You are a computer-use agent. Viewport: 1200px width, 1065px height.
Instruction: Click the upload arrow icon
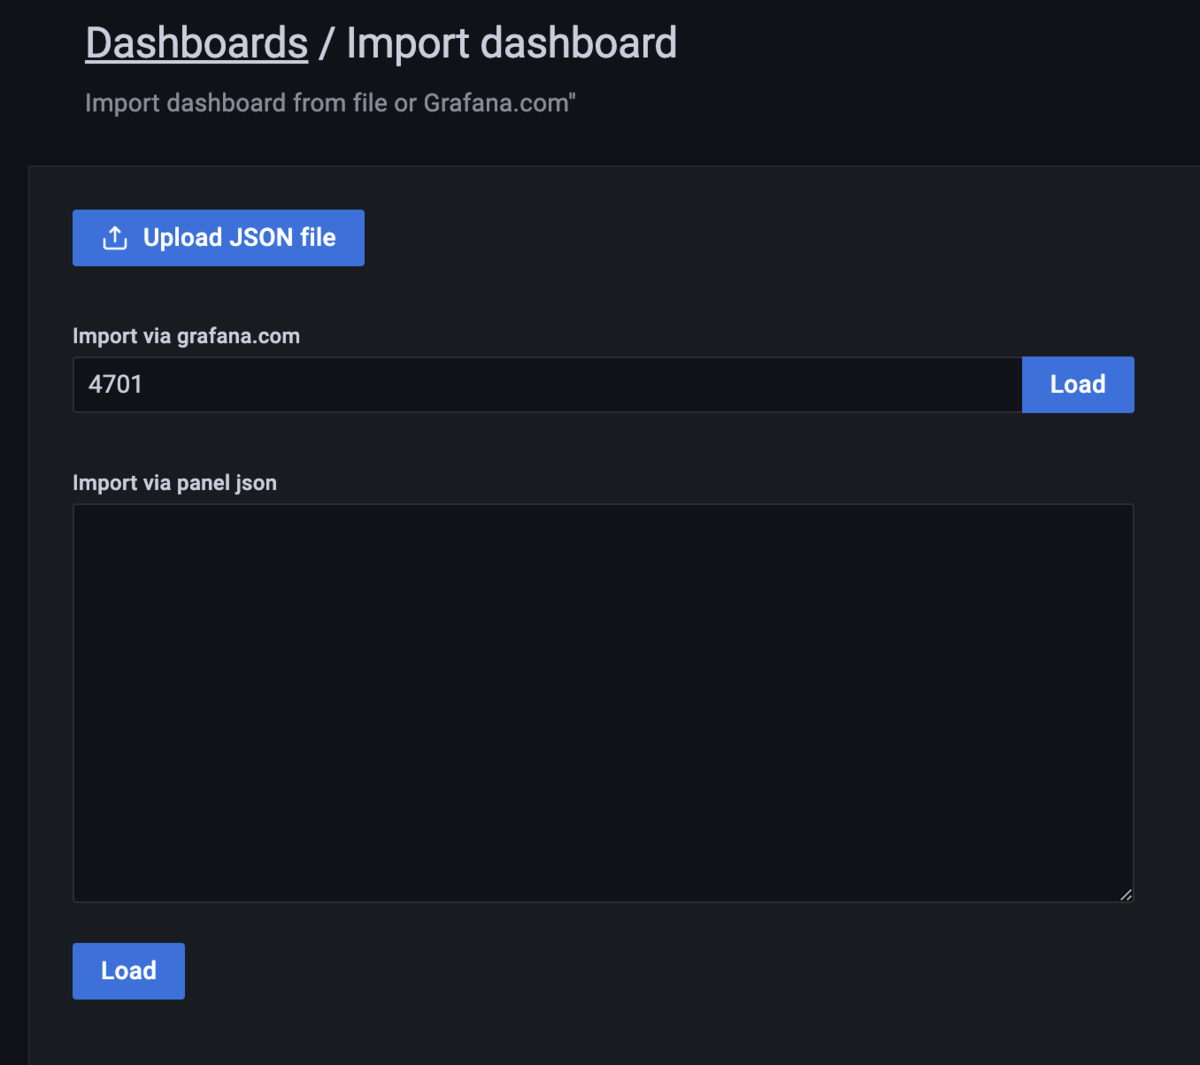(x=115, y=238)
